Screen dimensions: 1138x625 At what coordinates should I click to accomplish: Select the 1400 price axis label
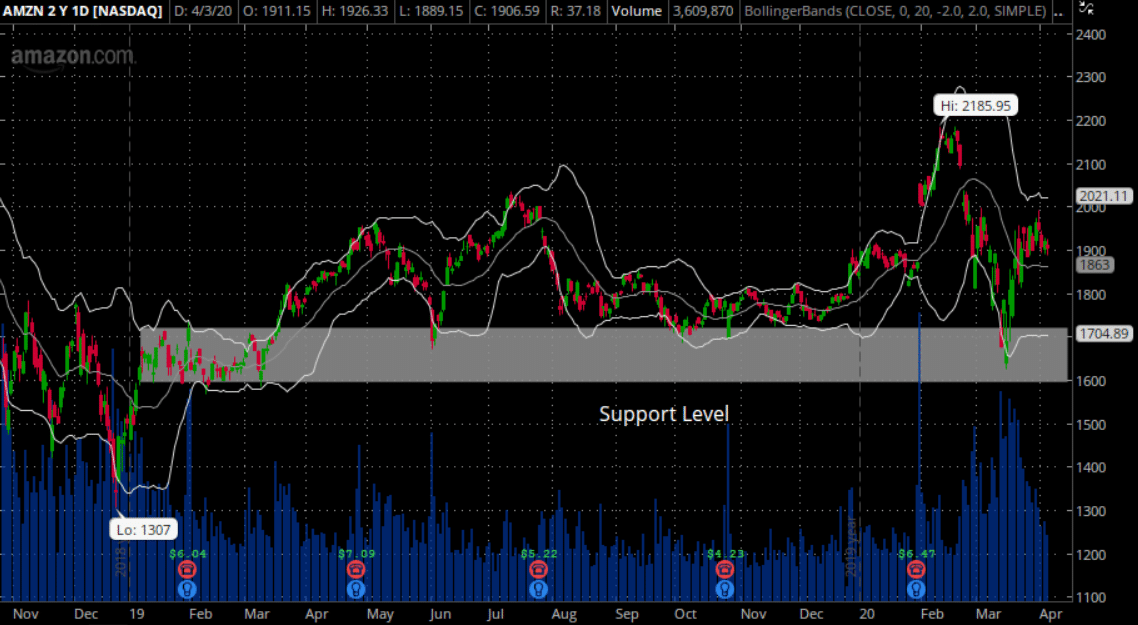1092,467
